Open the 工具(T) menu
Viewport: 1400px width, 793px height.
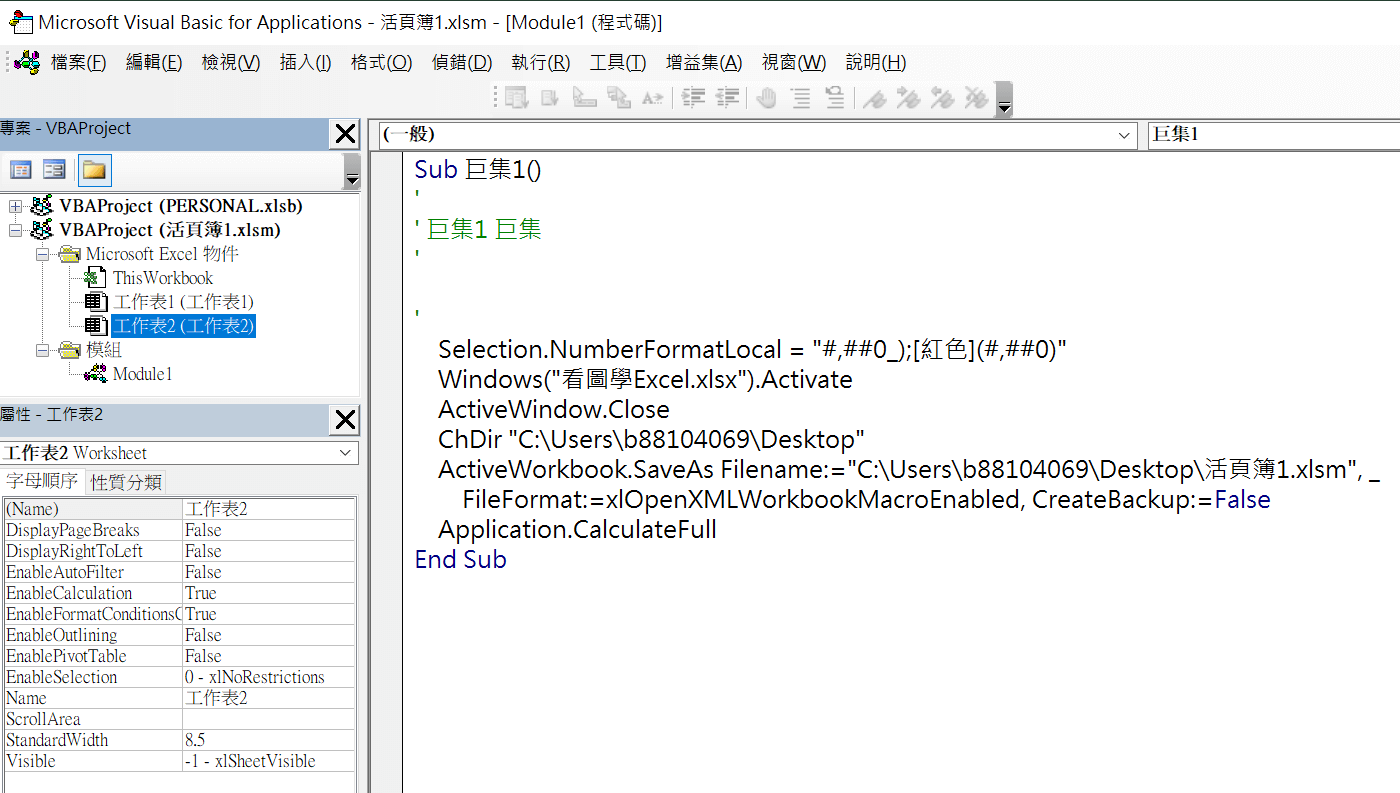[617, 62]
